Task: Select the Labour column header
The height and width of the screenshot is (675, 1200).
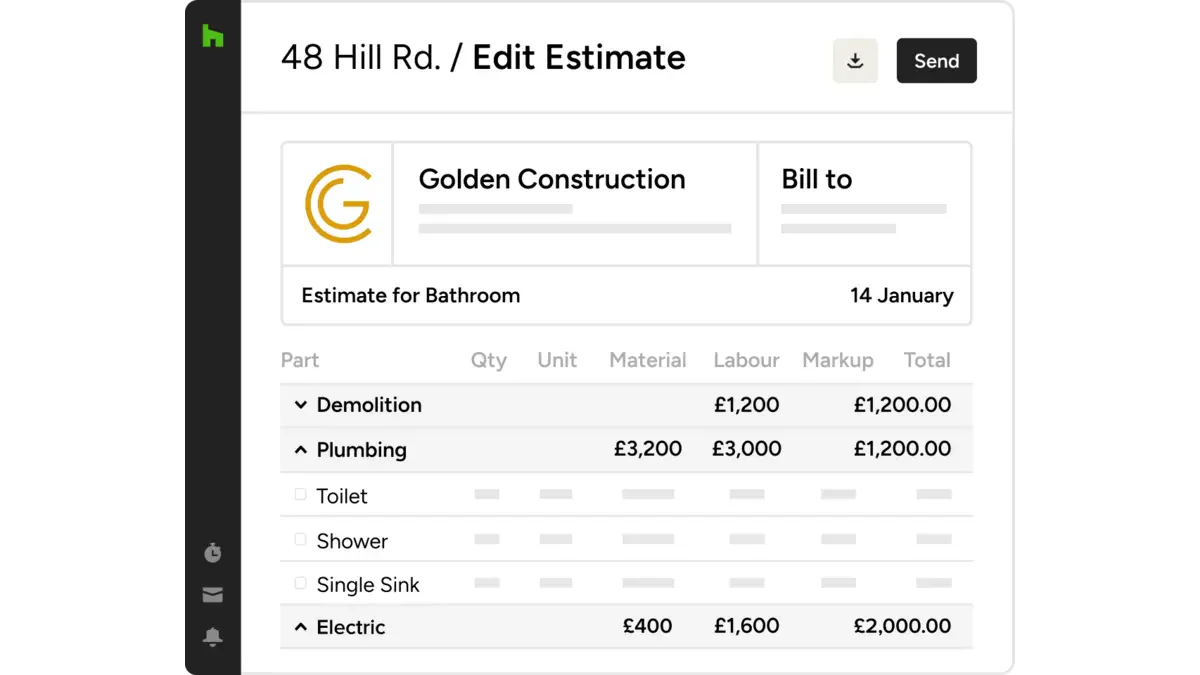Action: (746, 360)
